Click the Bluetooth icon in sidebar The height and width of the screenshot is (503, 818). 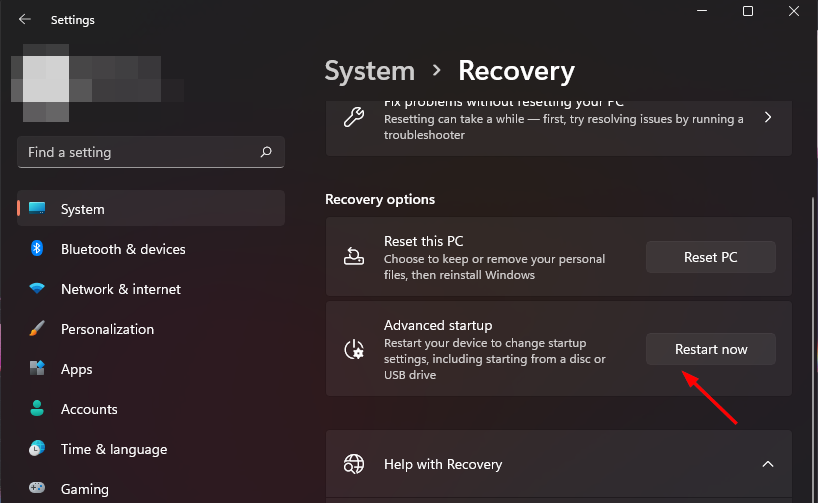pos(38,249)
